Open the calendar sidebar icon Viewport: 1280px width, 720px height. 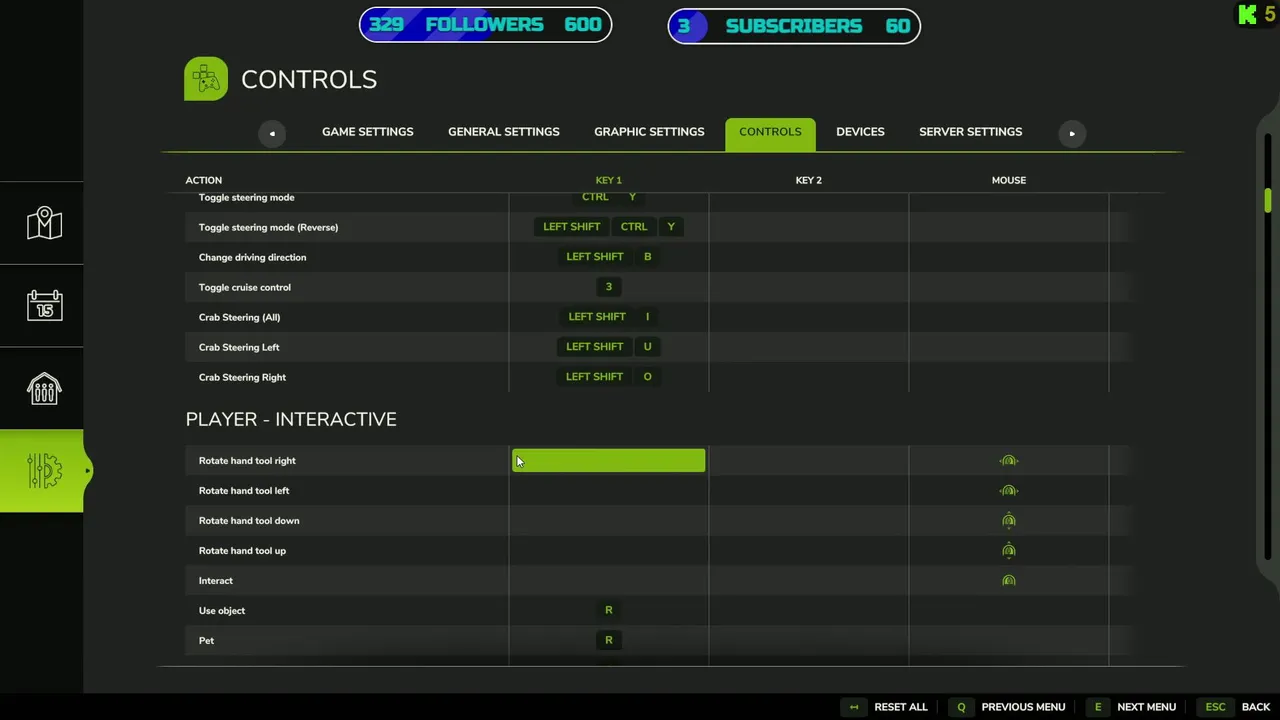[44, 306]
